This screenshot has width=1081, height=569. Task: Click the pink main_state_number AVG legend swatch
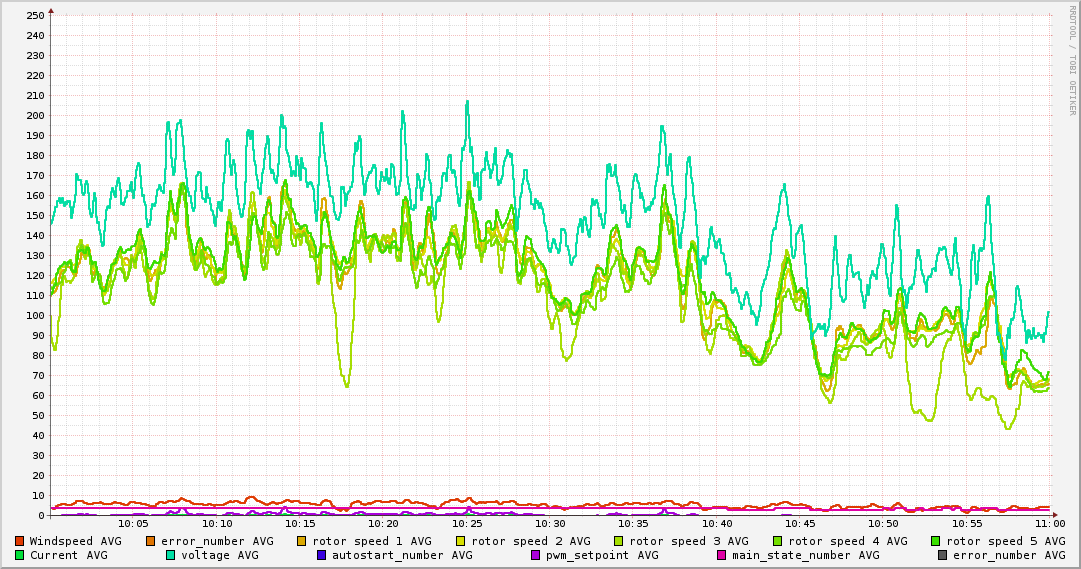point(721,555)
